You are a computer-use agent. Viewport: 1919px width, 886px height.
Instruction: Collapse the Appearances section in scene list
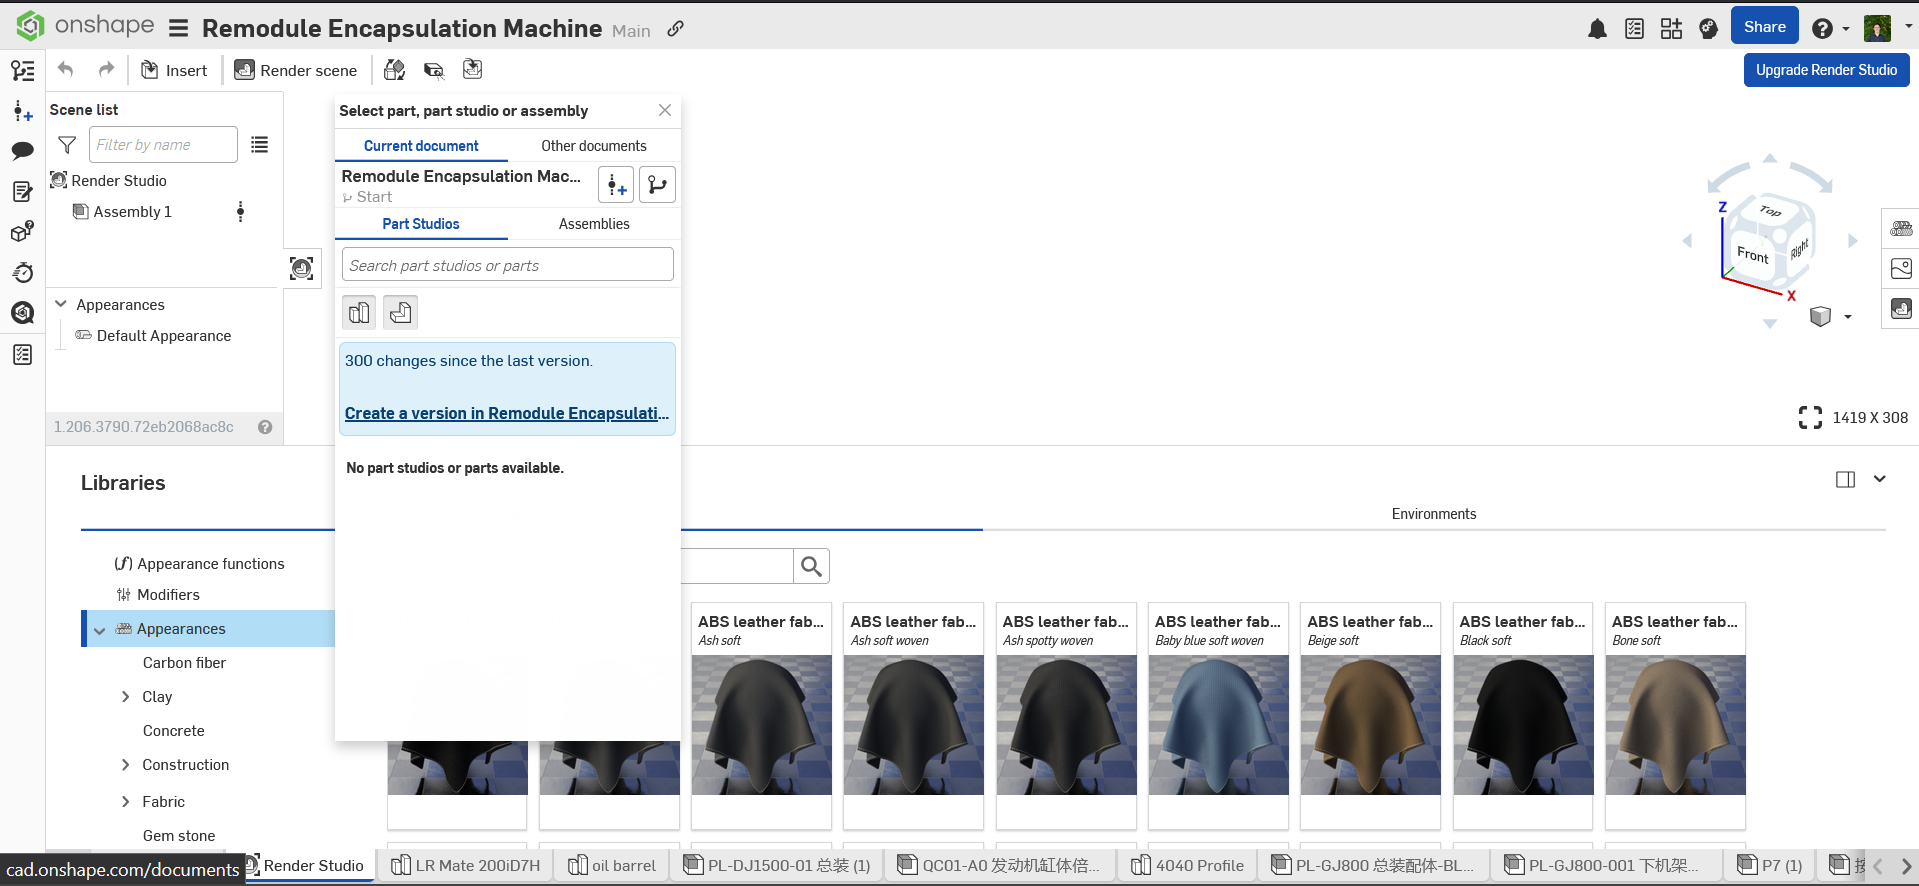61,304
